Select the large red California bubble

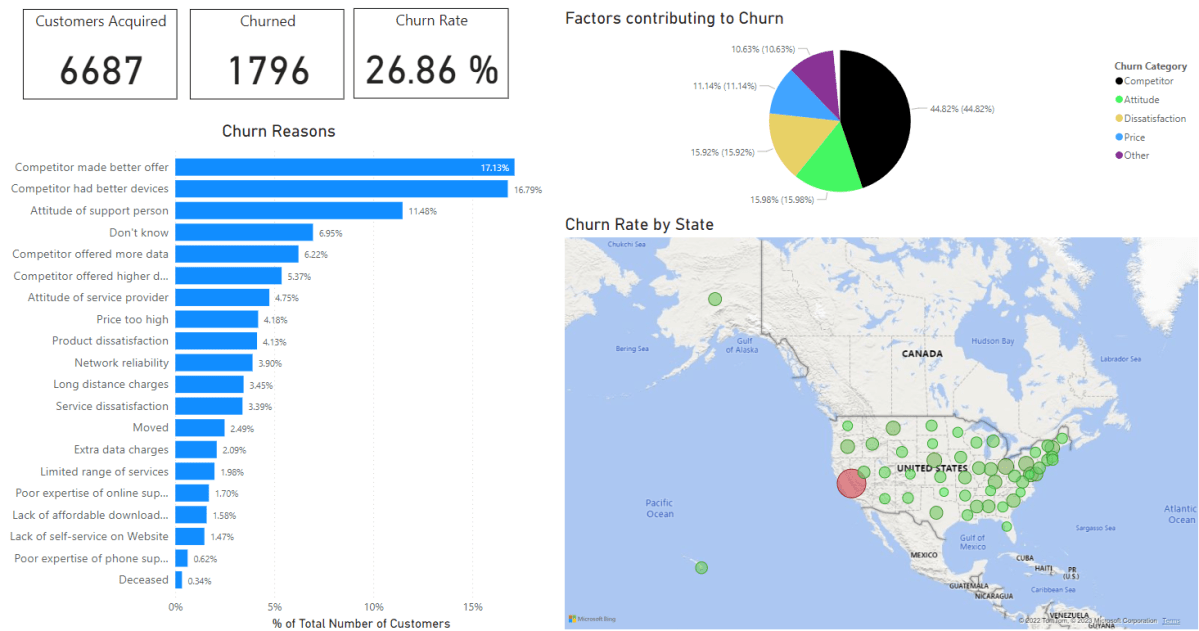851,483
